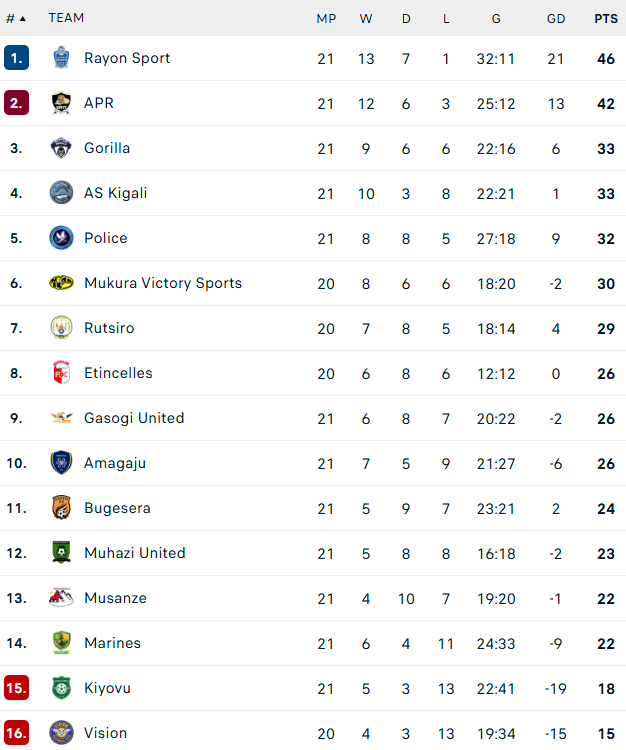626x750 pixels.
Task: Click the MP column header
Action: [x=326, y=18]
